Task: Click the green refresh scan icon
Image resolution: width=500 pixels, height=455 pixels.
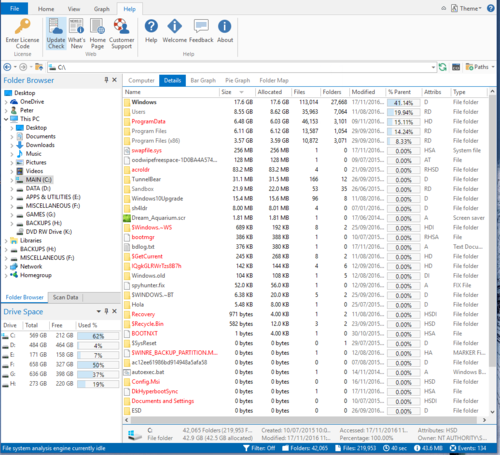Action: pos(443,67)
